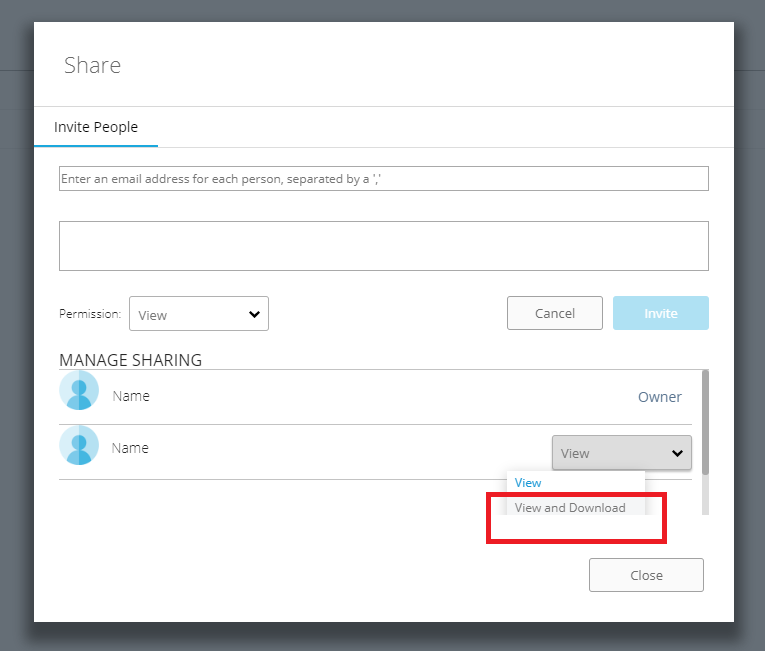Click the blue Invite button
Screen dimensions: 765x651
click(x=660, y=313)
